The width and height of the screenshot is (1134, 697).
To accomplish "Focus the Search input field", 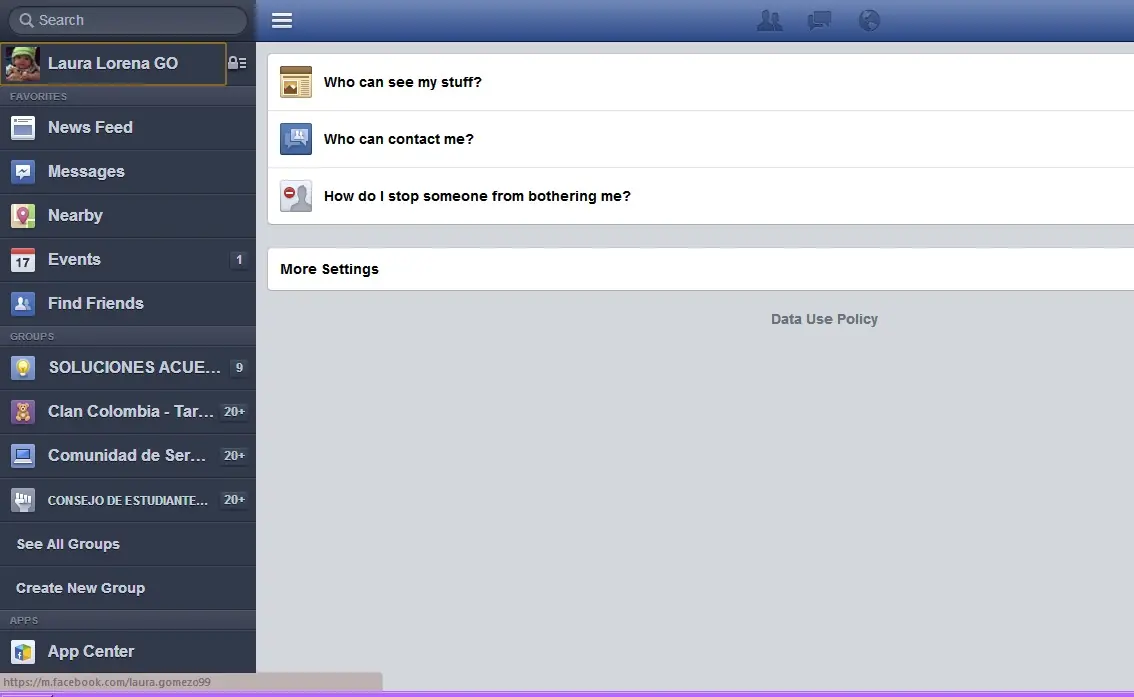I will 128,20.
